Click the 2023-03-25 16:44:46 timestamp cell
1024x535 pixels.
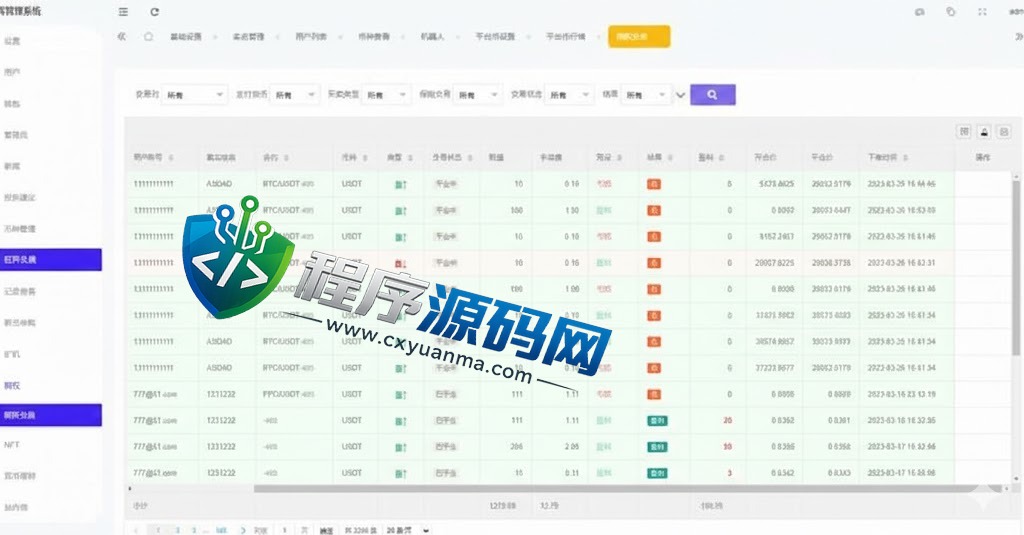[901, 184]
